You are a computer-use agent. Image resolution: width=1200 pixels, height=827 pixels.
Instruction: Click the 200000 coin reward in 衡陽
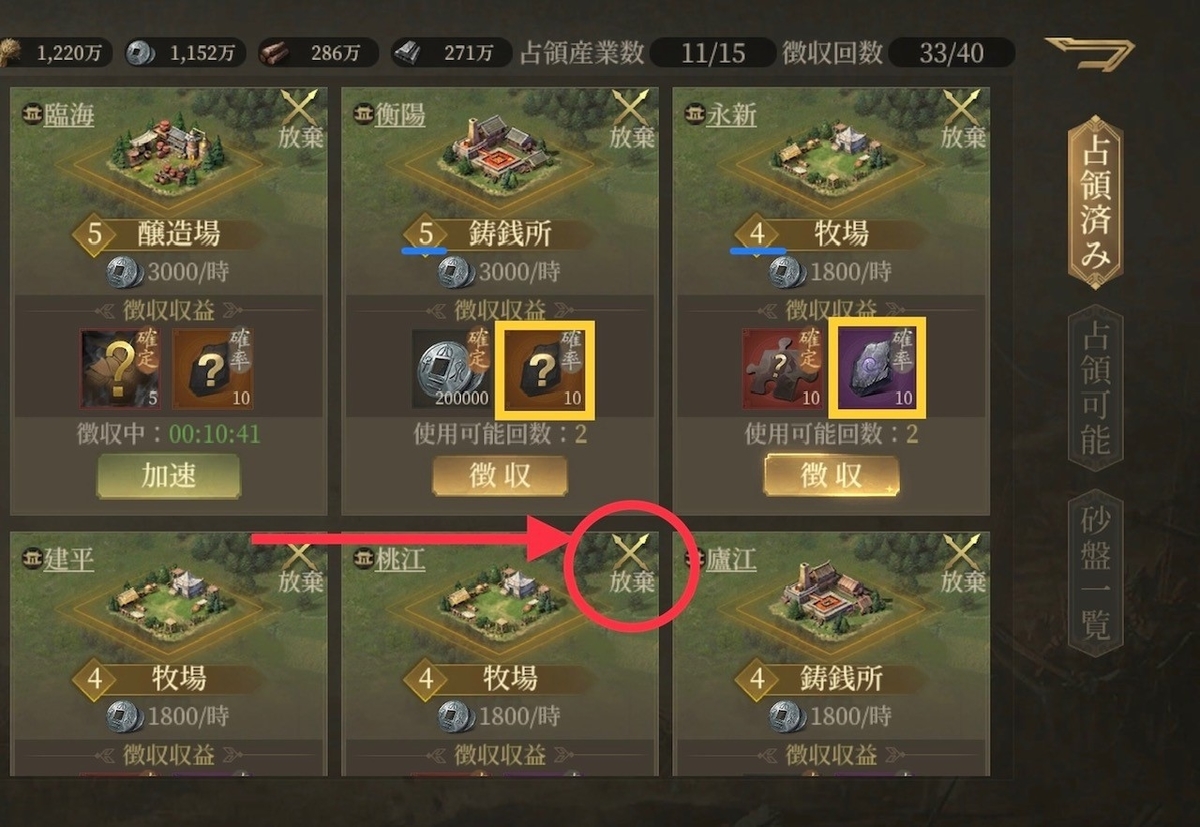click(451, 369)
